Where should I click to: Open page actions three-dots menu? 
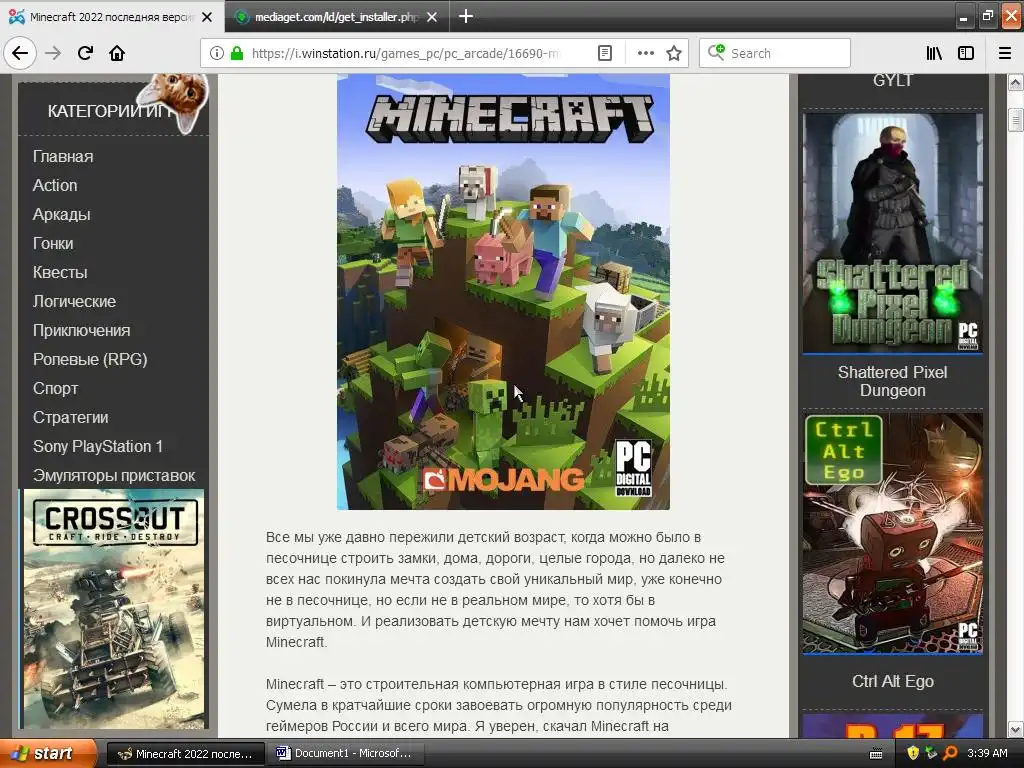click(645, 53)
